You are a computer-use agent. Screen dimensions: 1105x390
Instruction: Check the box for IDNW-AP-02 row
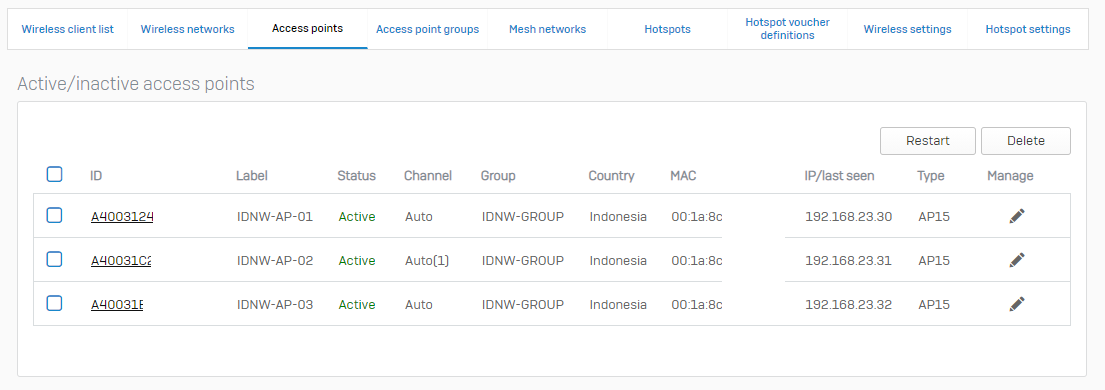[x=54, y=260]
